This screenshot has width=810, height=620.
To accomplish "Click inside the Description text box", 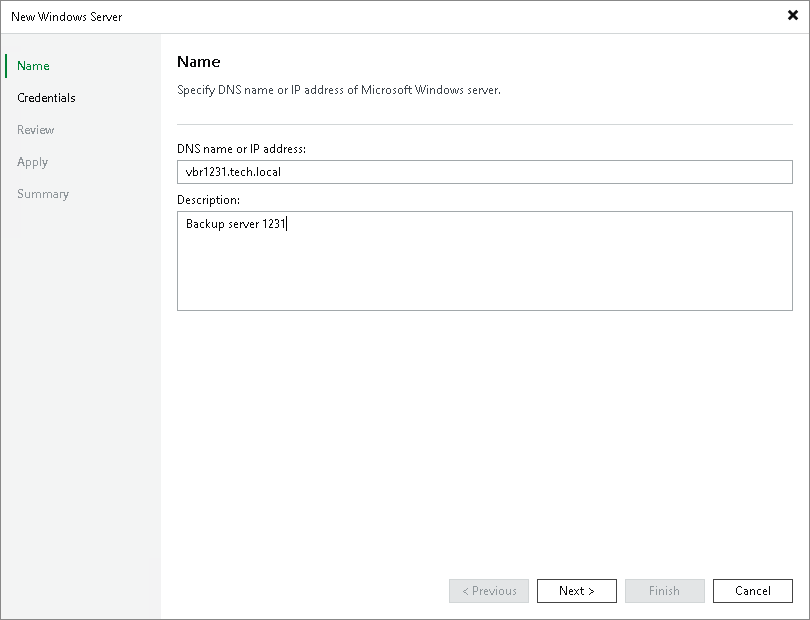I will [485, 261].
